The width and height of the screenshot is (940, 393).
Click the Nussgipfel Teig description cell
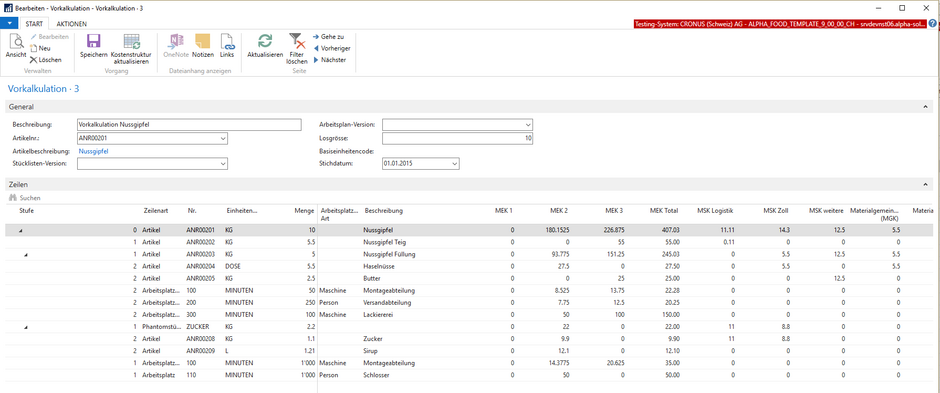click(384, 242)
